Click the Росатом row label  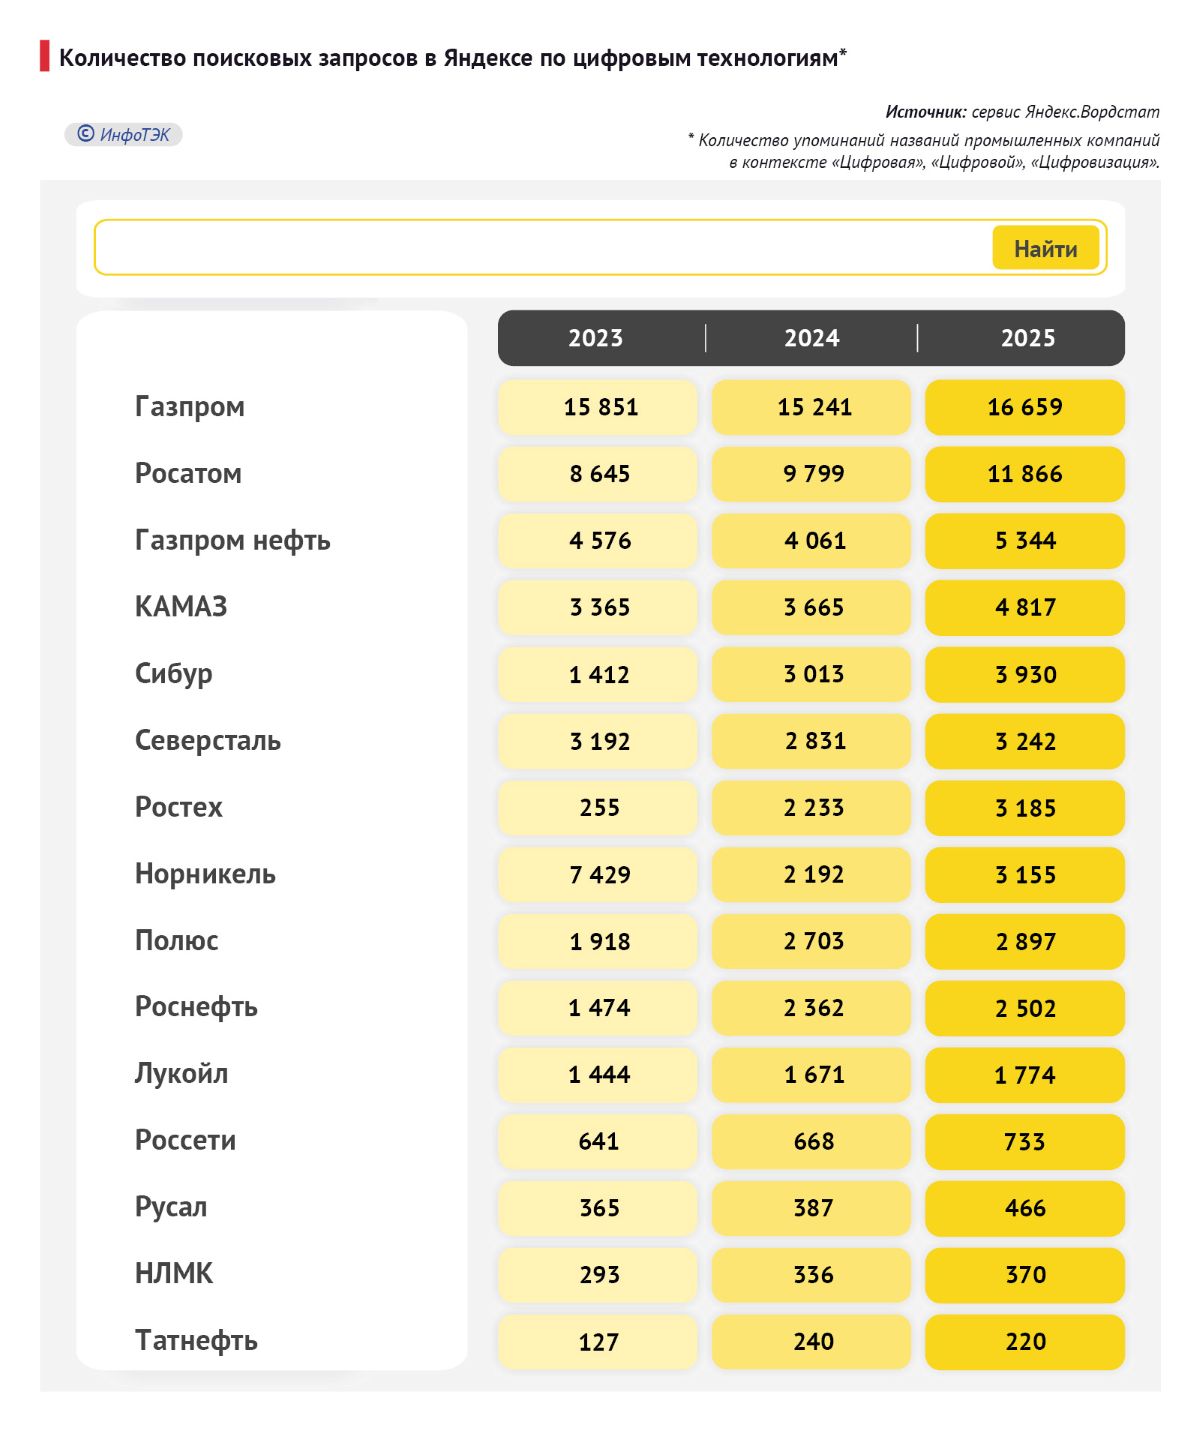188,474
